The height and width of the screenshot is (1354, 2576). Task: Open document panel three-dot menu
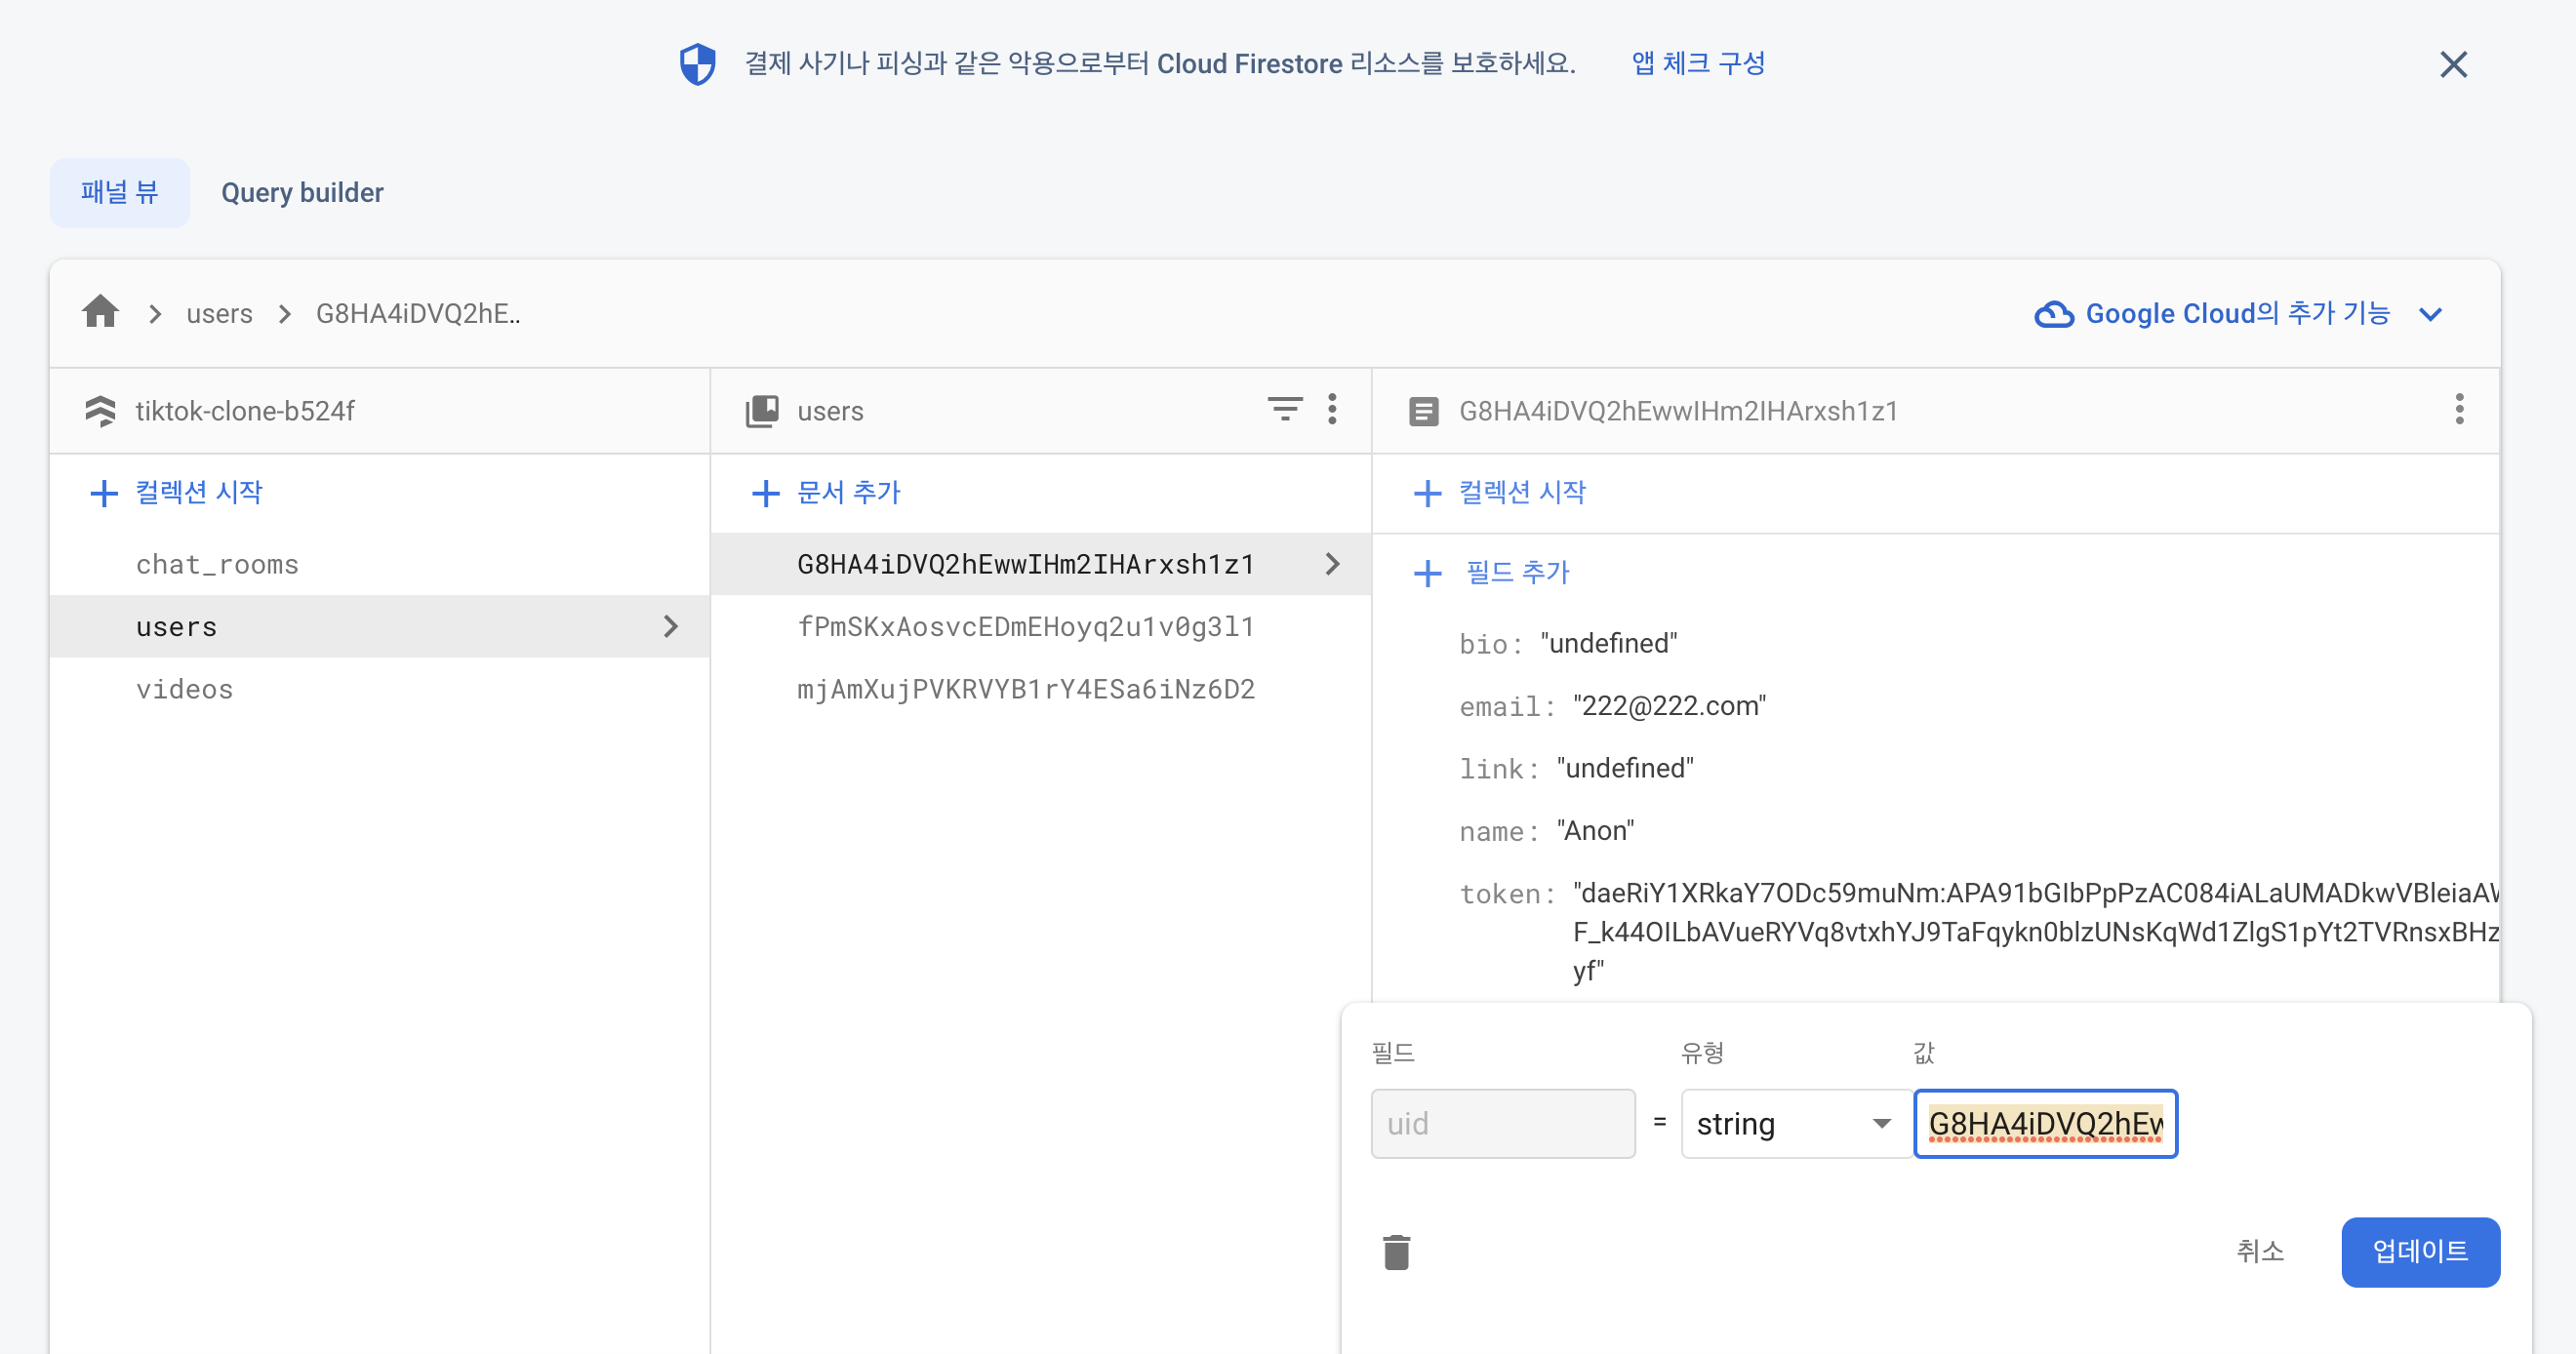click(2459, 409)
